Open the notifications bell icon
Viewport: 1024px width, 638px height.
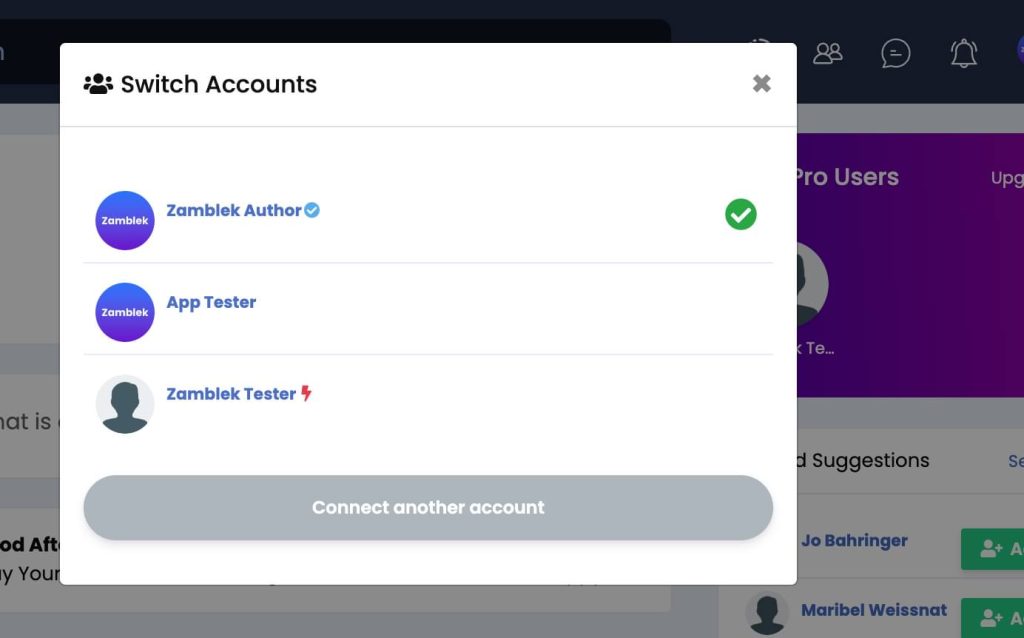[964, 53]
